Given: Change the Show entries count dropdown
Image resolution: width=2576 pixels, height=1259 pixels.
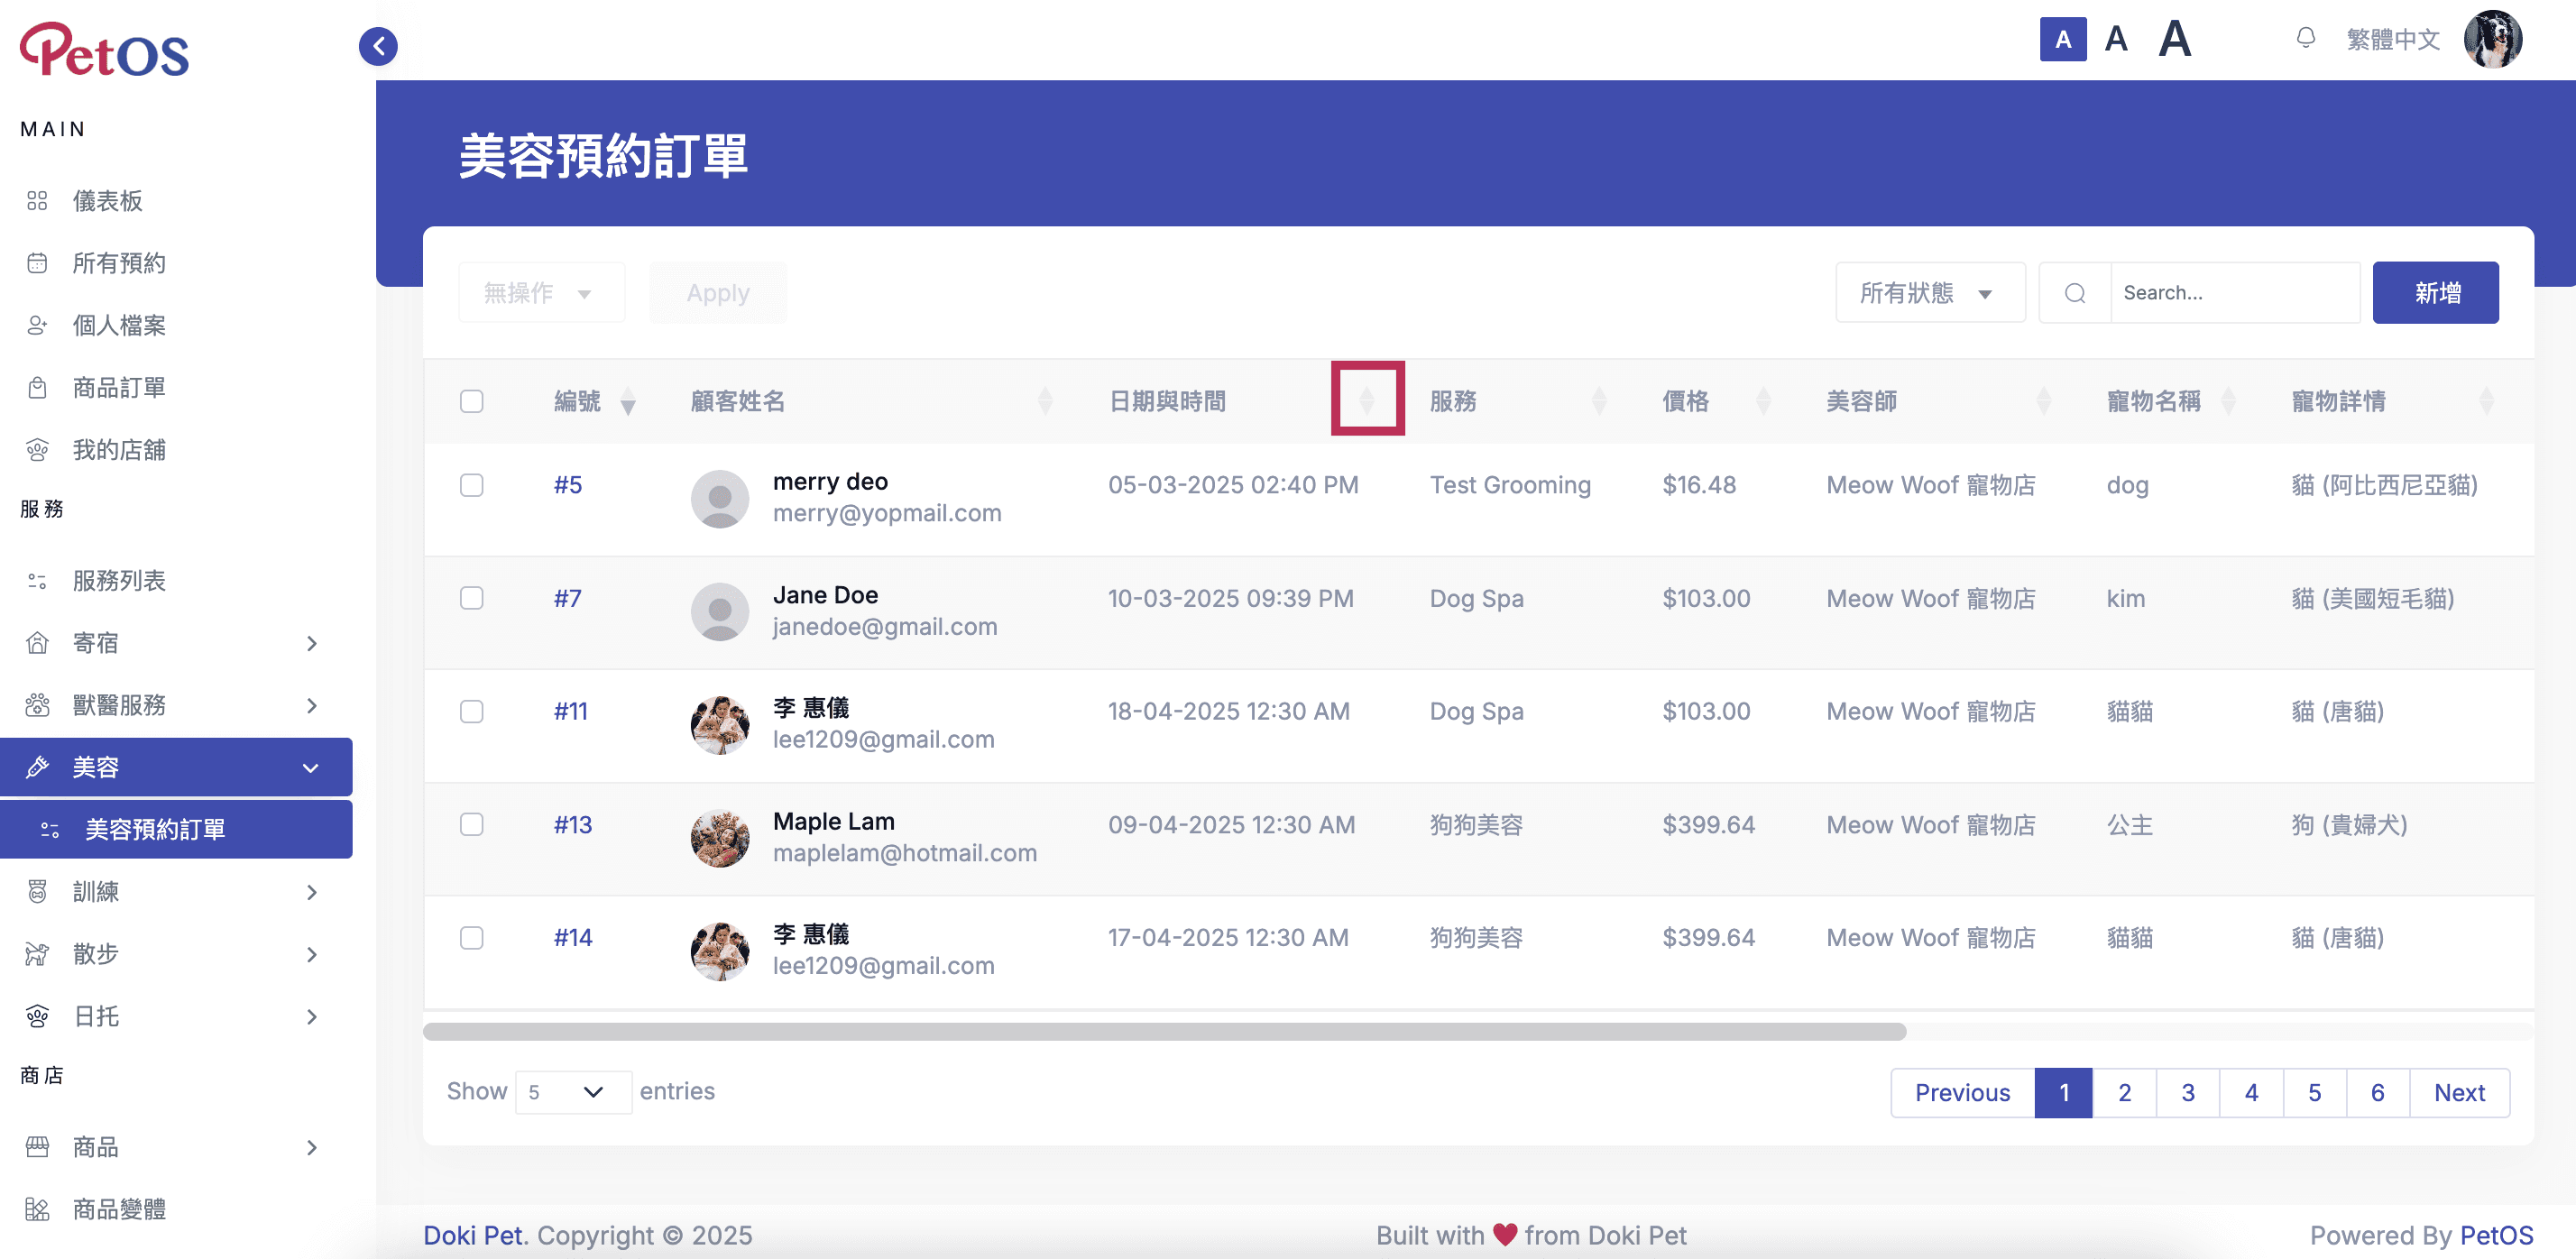Looking at the screenshot, I should (572, 1092).
